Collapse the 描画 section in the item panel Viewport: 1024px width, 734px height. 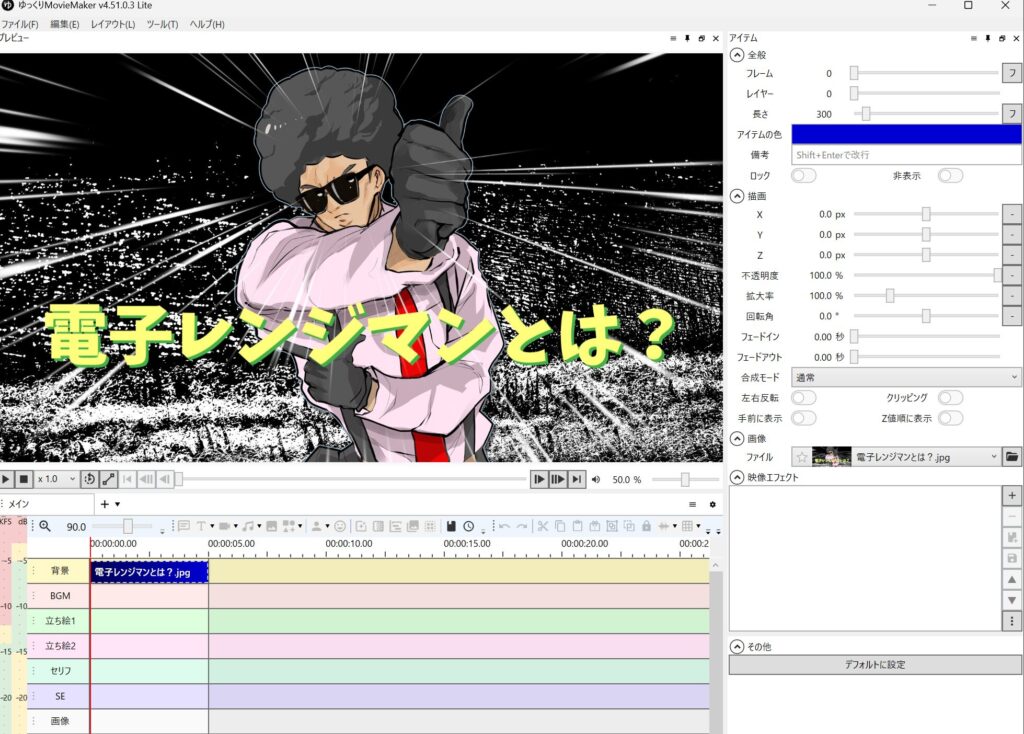click(x=736, y=196)
